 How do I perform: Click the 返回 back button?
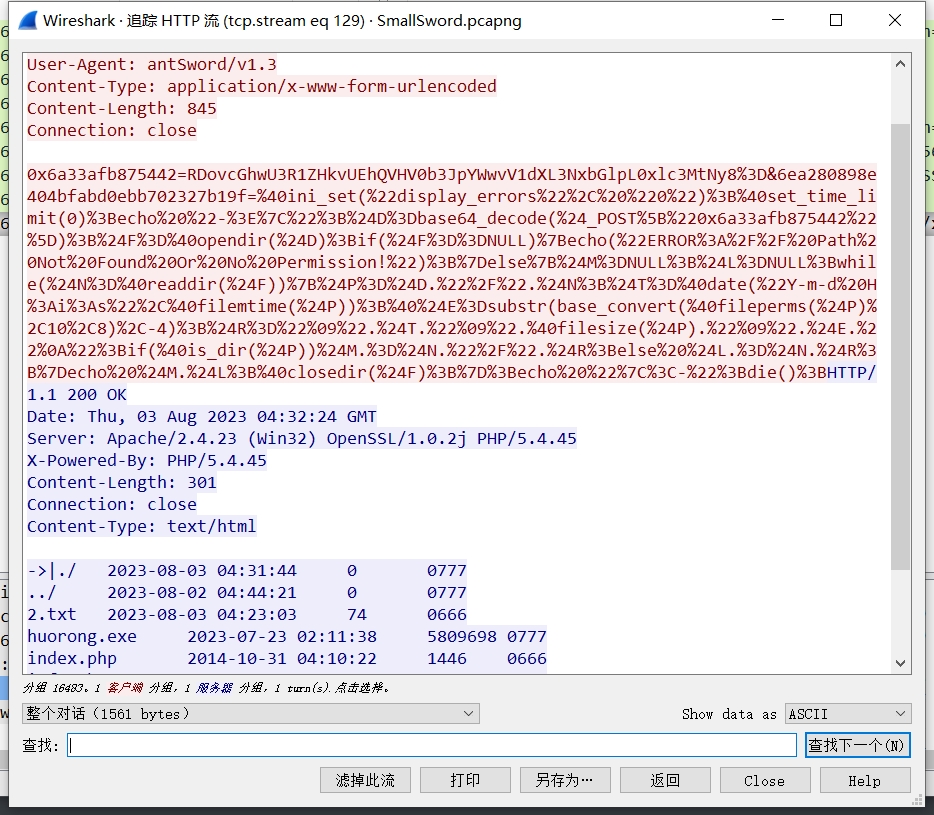click(x=665, y=780)
